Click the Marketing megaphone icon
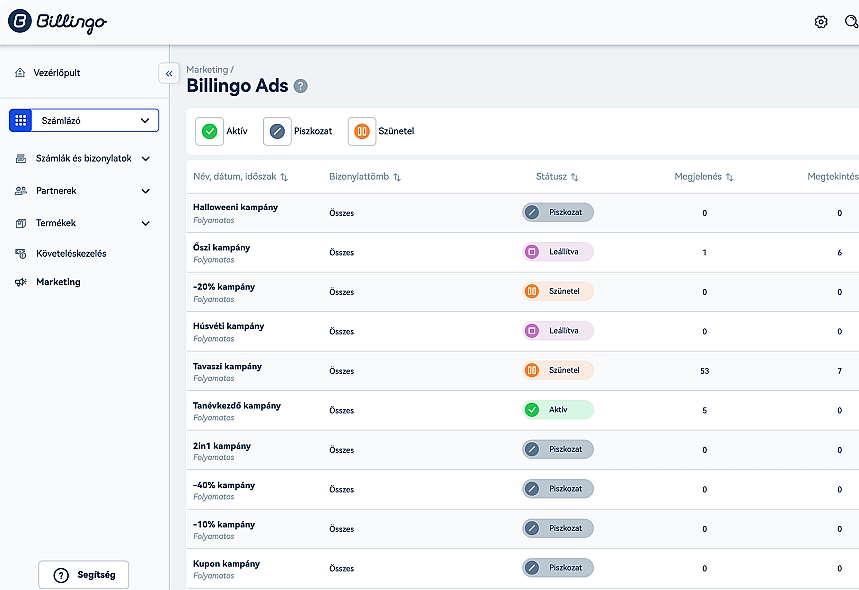 [x=20, y=283]
